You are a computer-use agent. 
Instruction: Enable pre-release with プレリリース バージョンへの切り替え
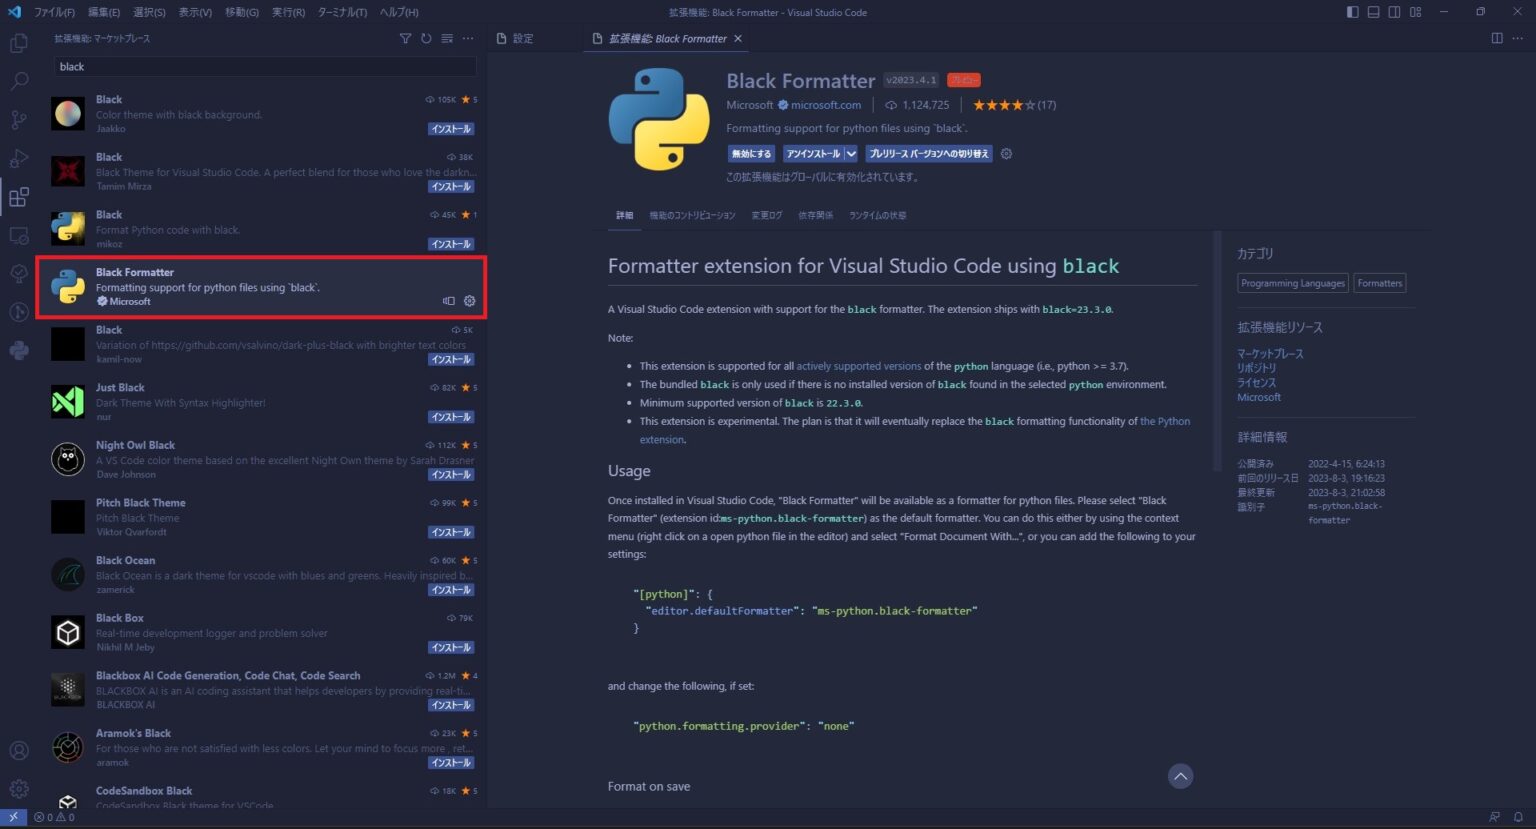click(929, 154)
